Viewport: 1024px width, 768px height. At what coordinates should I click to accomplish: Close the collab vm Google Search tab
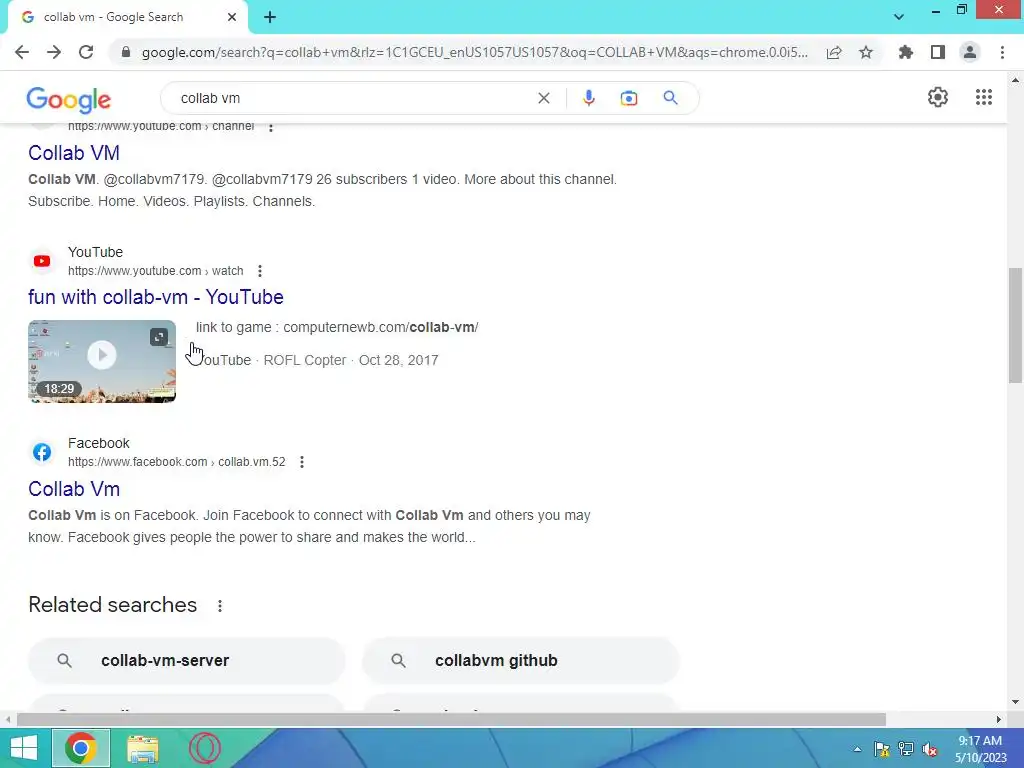[x=232, y=18]
